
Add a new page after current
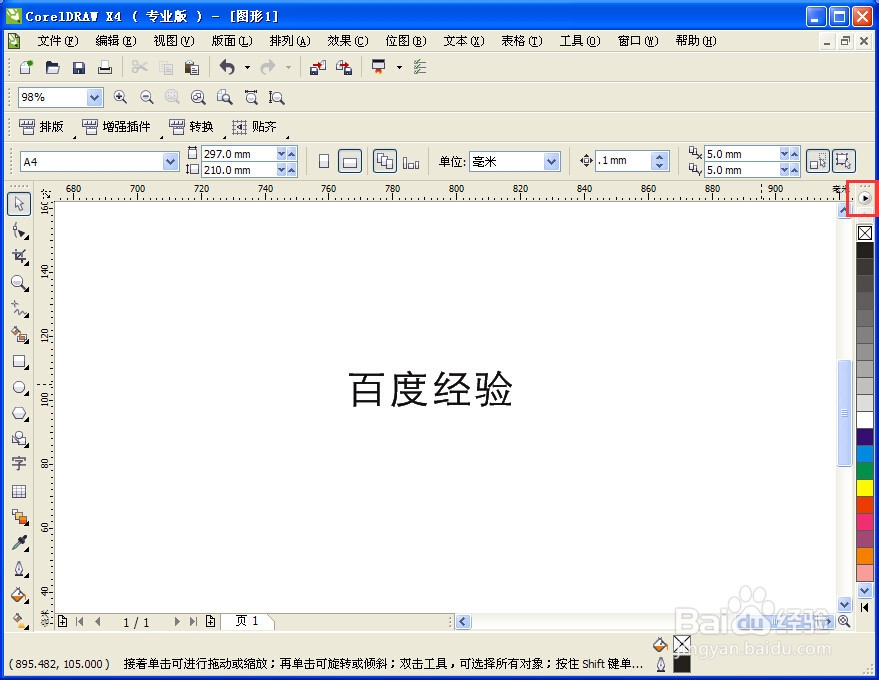[x=210, y=621]
